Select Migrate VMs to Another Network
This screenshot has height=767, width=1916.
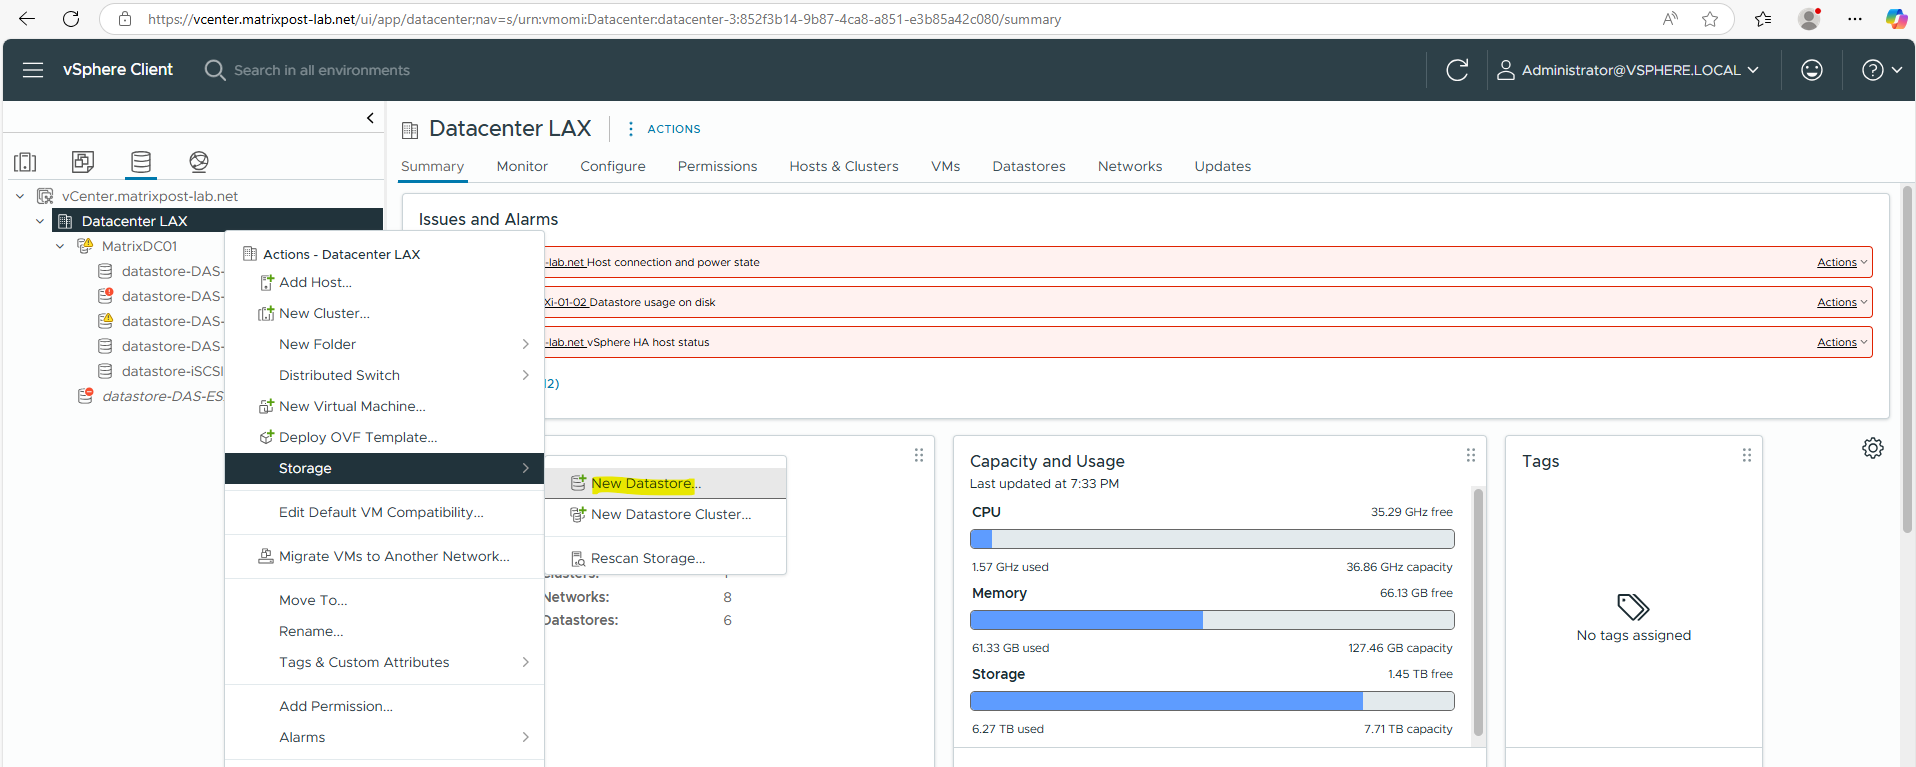pyautogui.click(x=385, y=556)
